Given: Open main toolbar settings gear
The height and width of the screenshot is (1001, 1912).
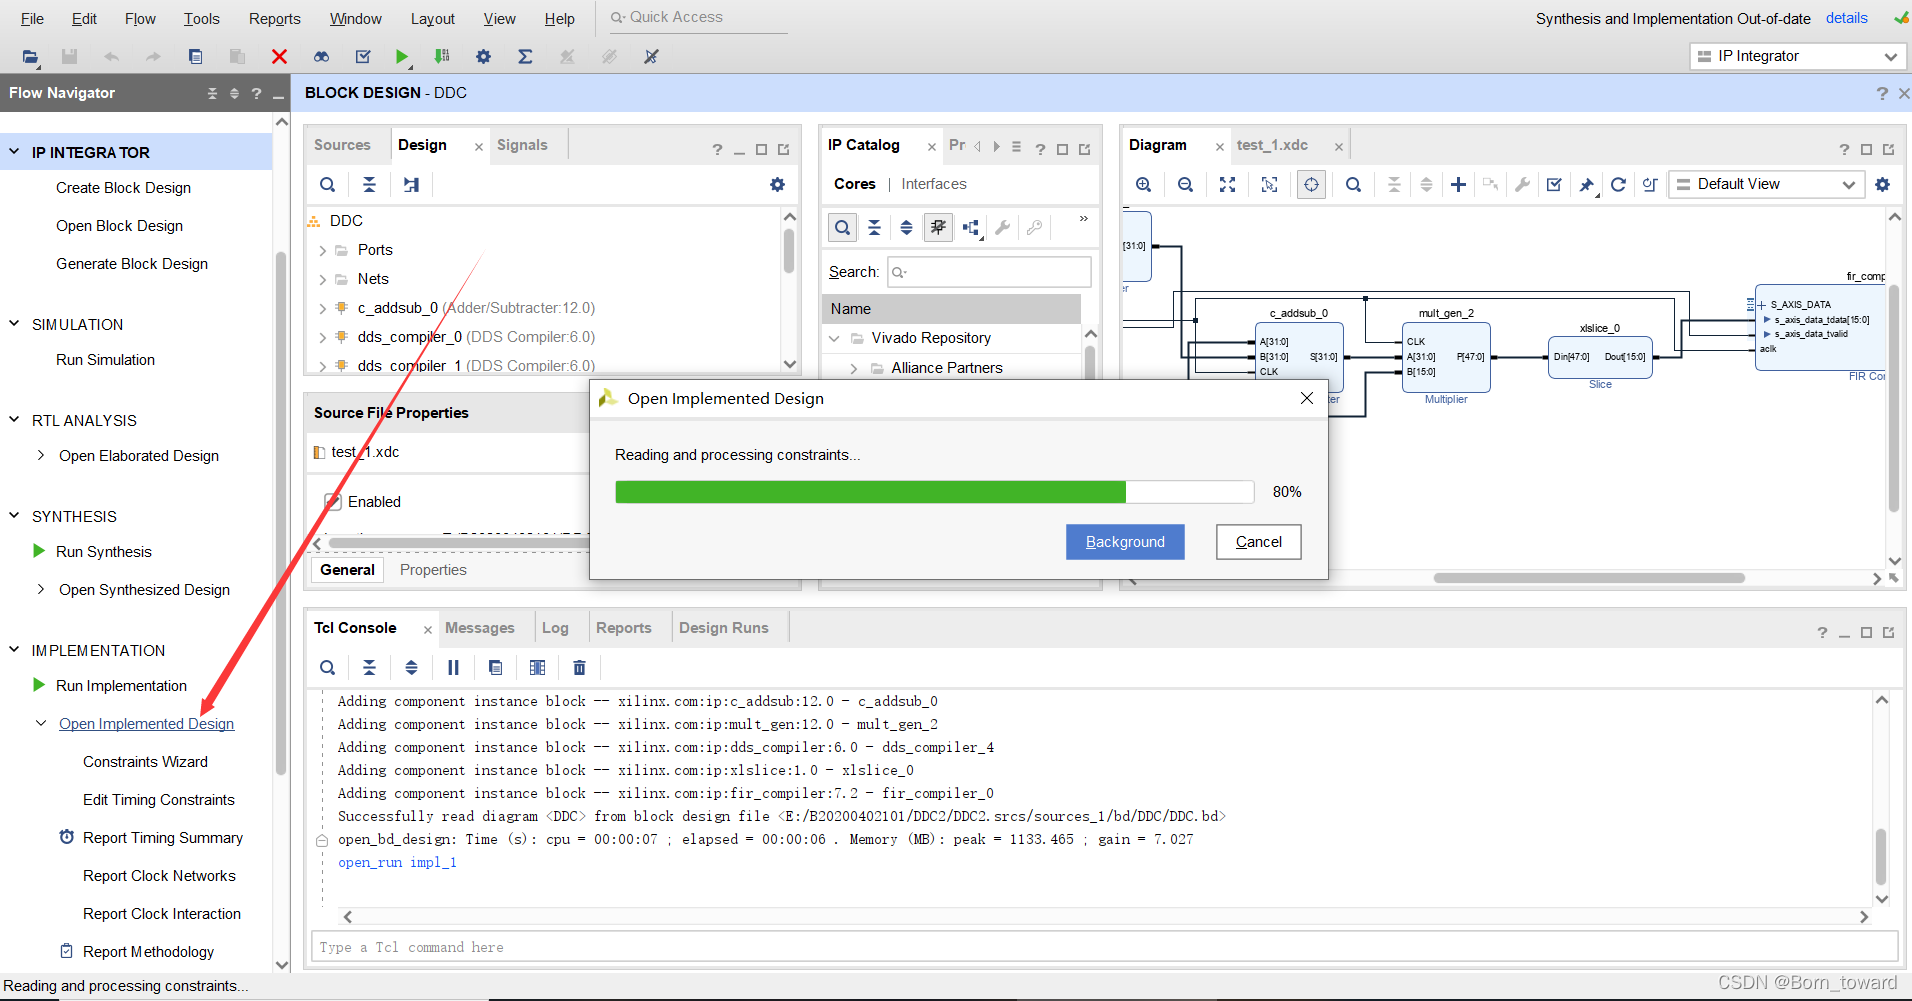Looking at the screenshot, I should pyautogui.click(x=483, y=57).
